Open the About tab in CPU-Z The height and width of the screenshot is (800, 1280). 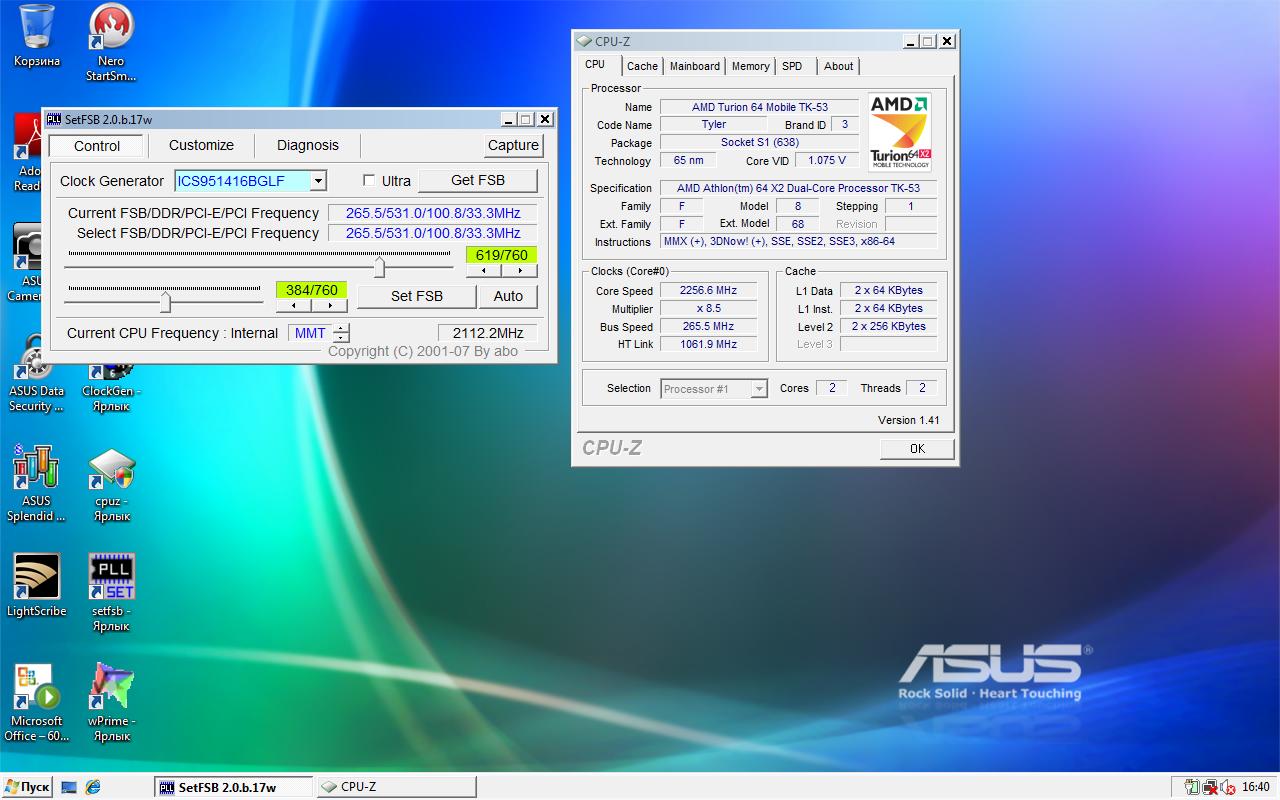point(839,66)
